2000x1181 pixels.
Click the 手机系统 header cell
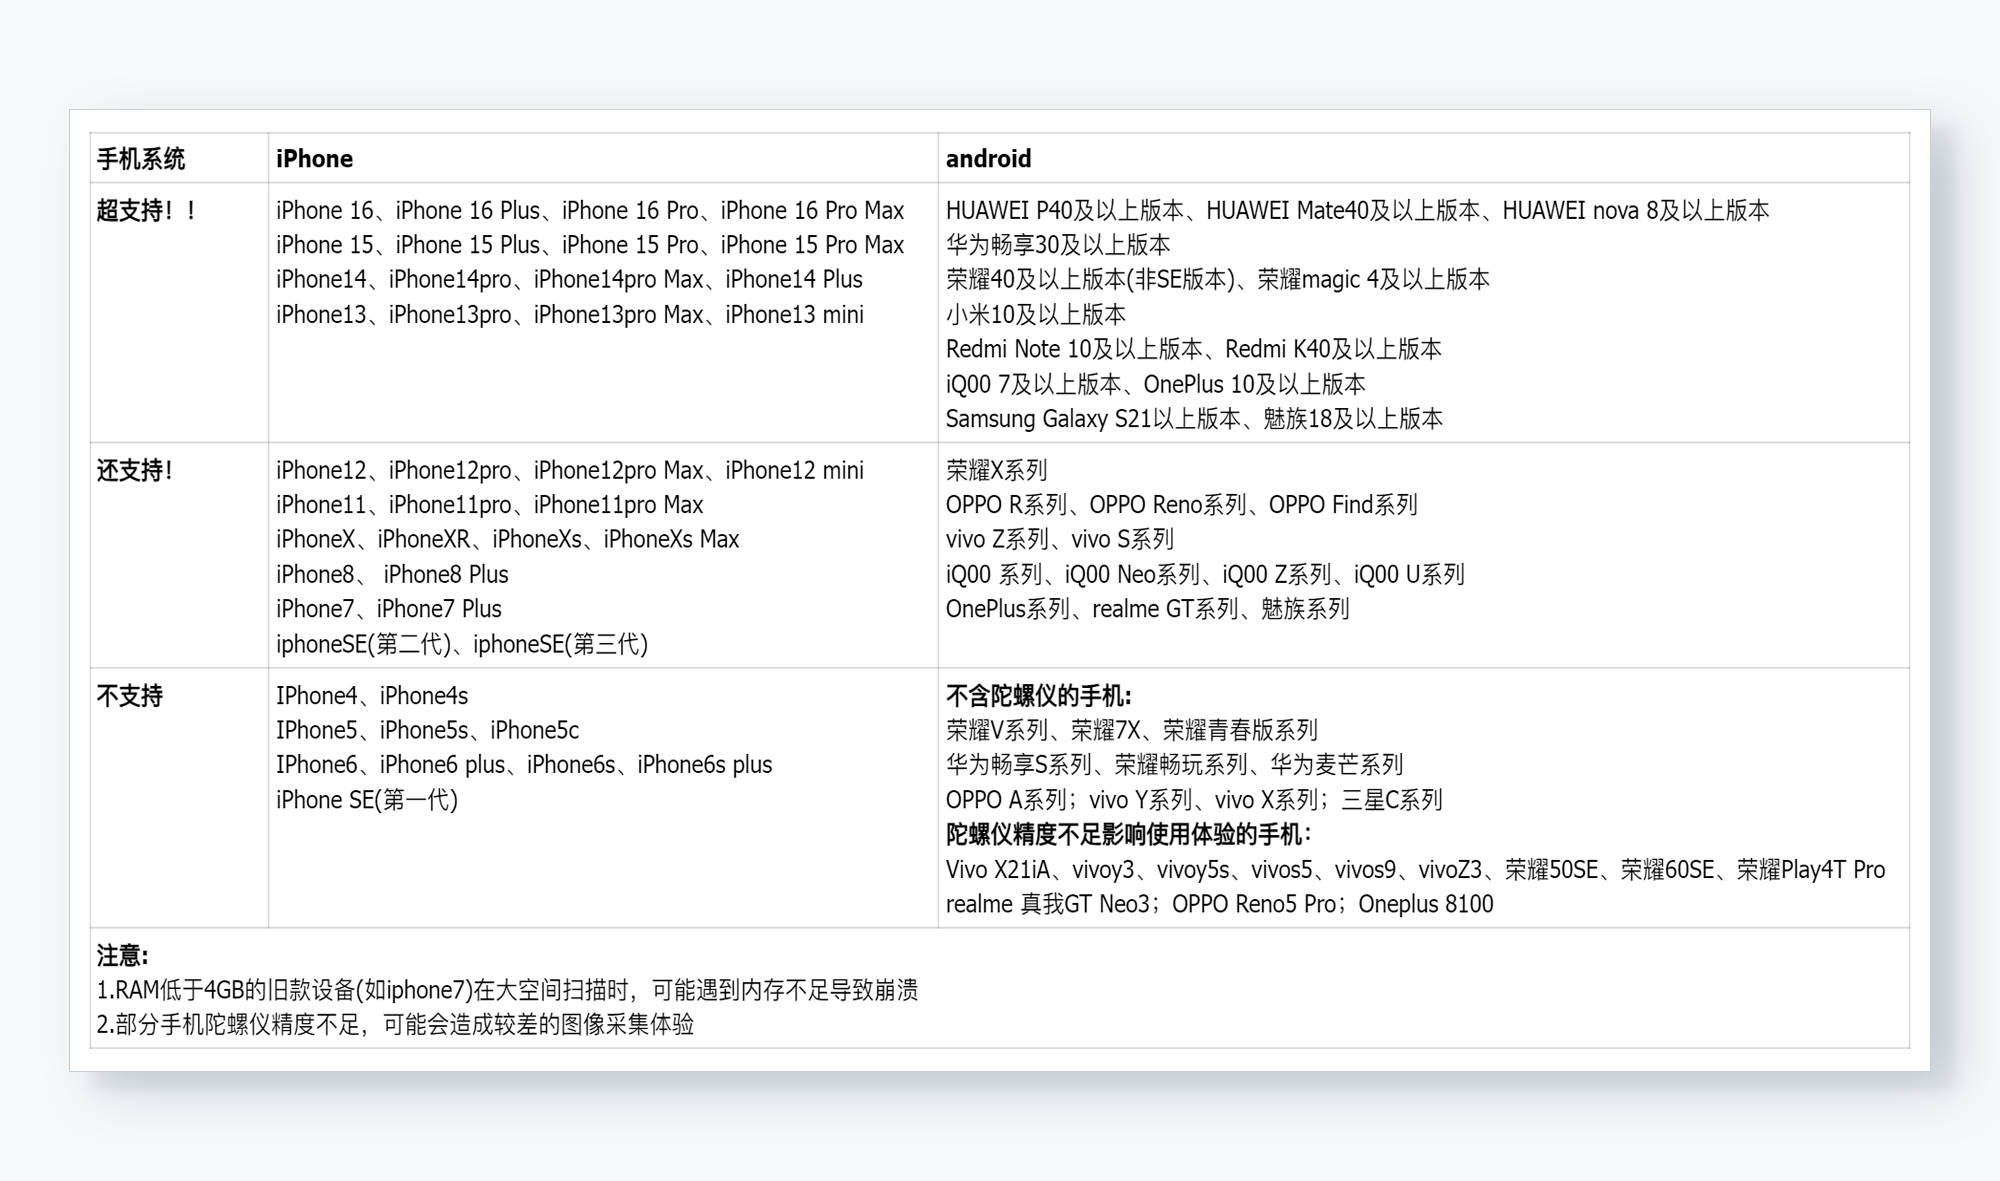coord(143,158)
